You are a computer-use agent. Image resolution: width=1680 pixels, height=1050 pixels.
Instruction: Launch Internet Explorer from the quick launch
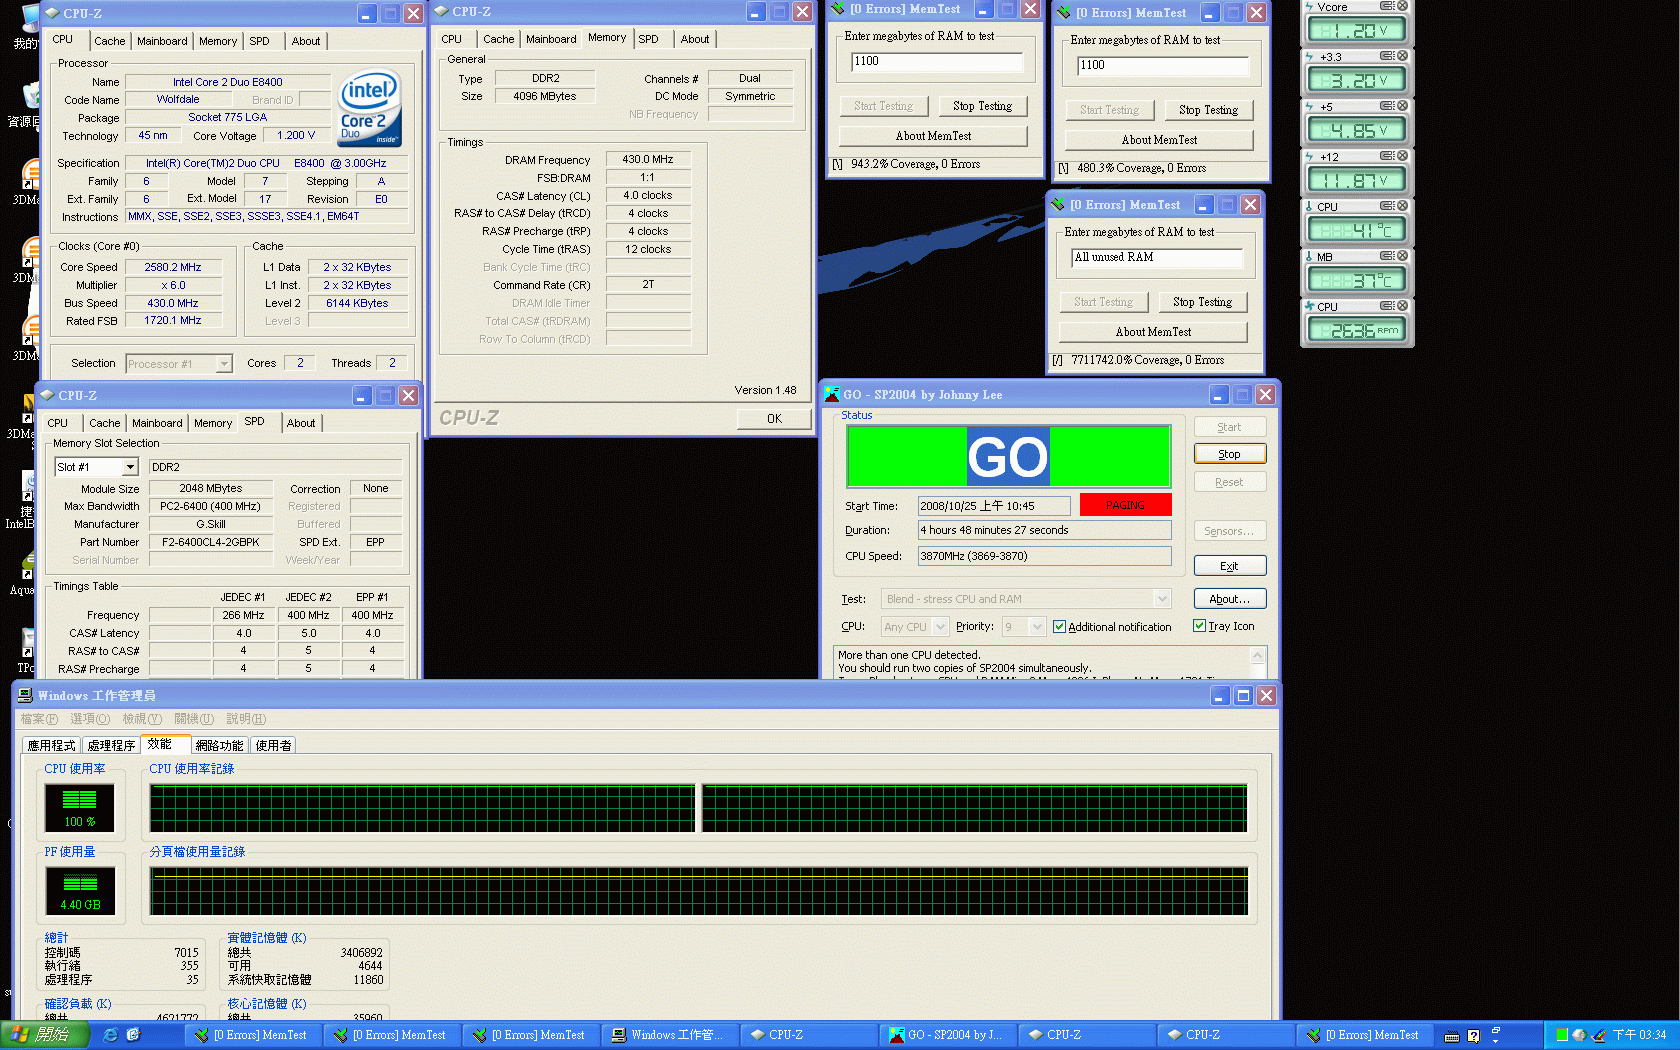click(111, 1035)
